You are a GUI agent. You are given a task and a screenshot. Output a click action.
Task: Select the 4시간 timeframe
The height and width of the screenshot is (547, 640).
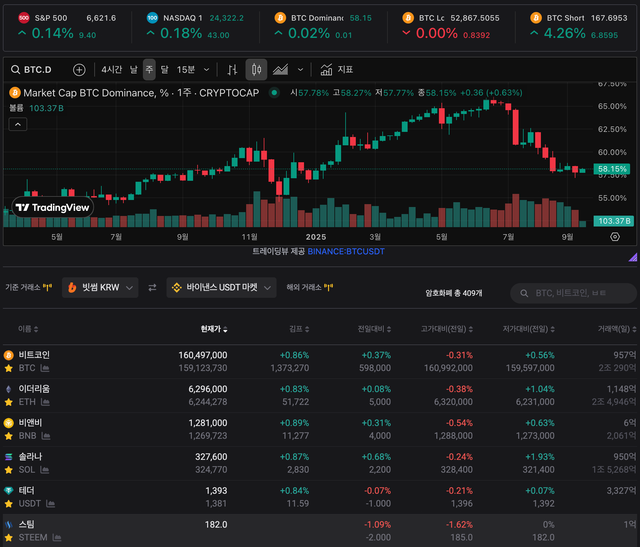point(111,70)
